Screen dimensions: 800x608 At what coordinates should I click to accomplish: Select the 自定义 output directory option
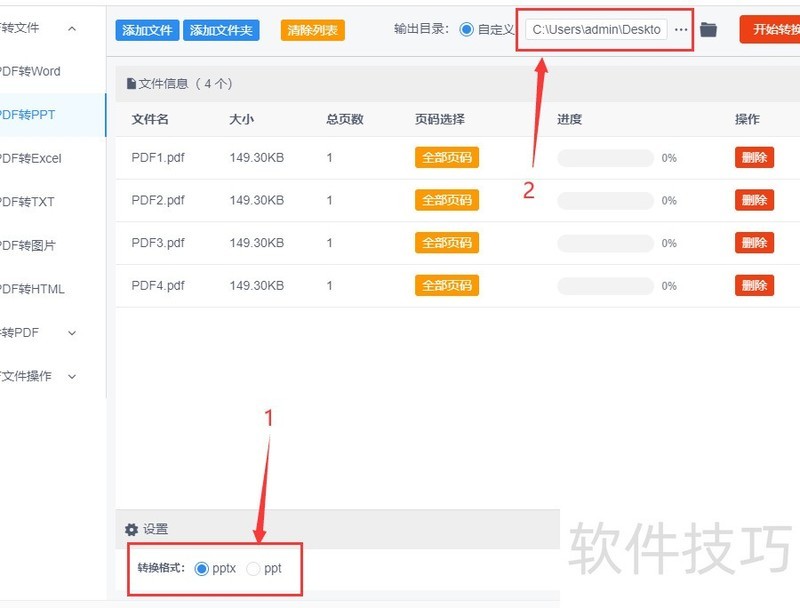tap(468, 28)
